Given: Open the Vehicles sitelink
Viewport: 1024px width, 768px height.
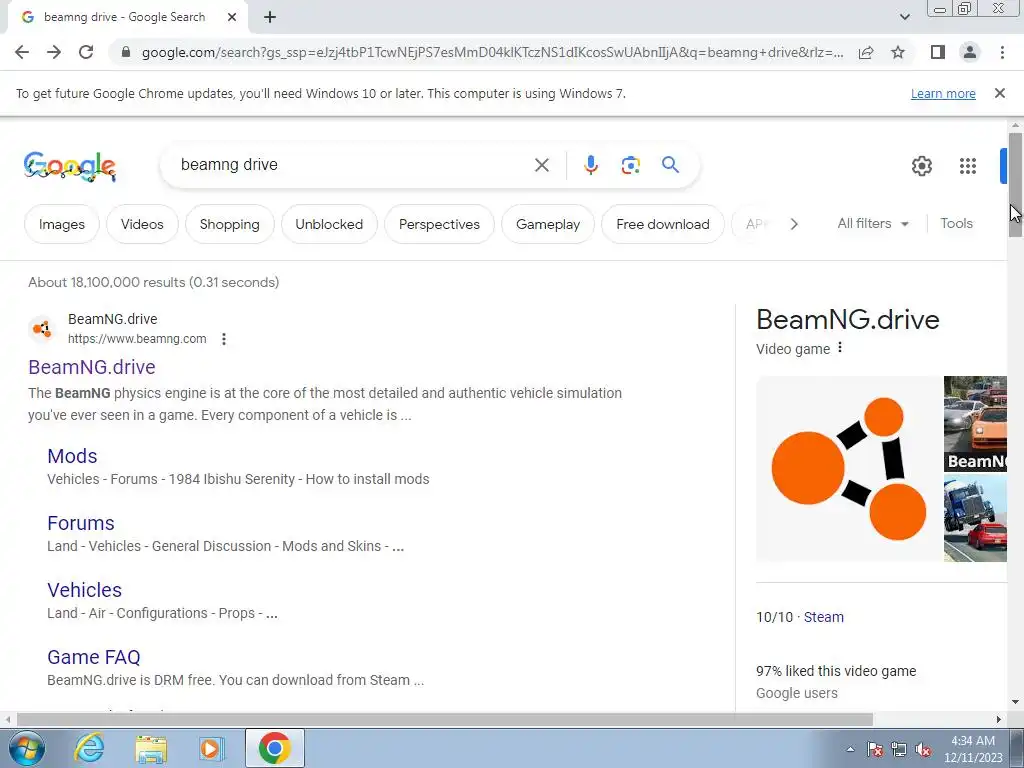Looking at the screenshot, I should click(84, 590).
